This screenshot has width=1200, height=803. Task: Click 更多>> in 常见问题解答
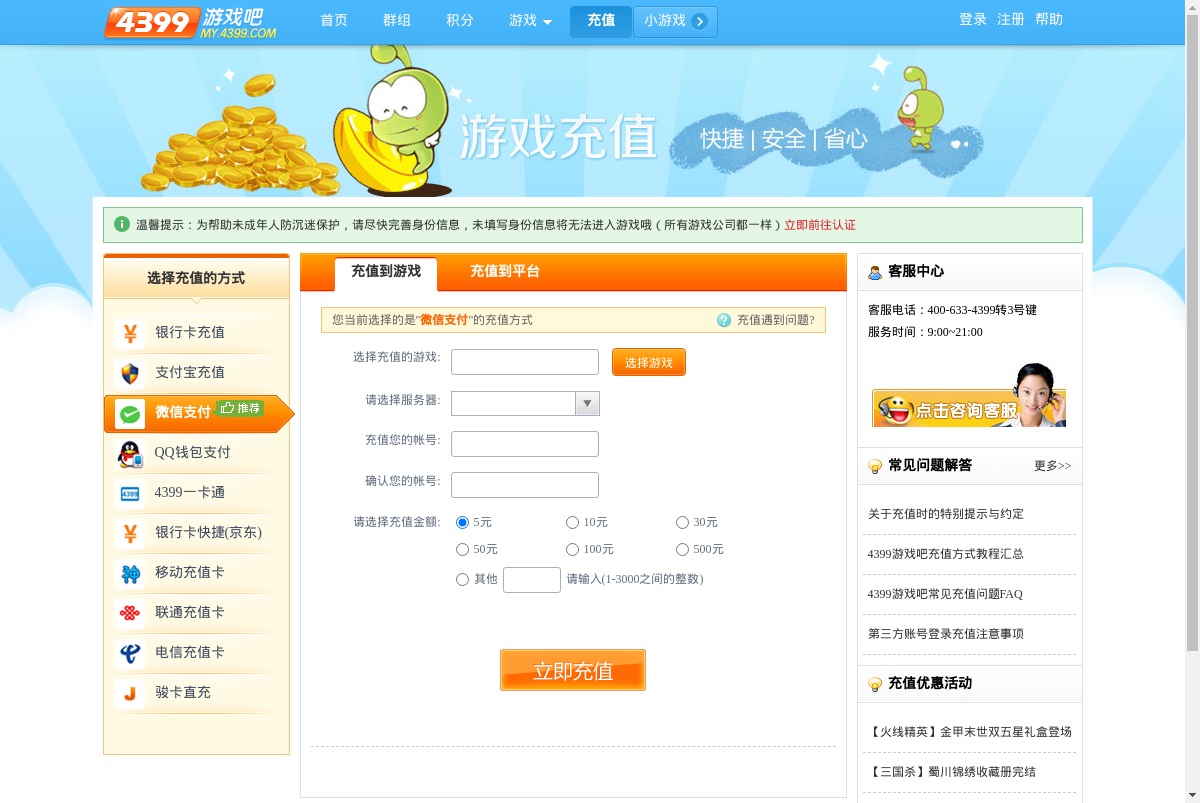coord(1052,466)
